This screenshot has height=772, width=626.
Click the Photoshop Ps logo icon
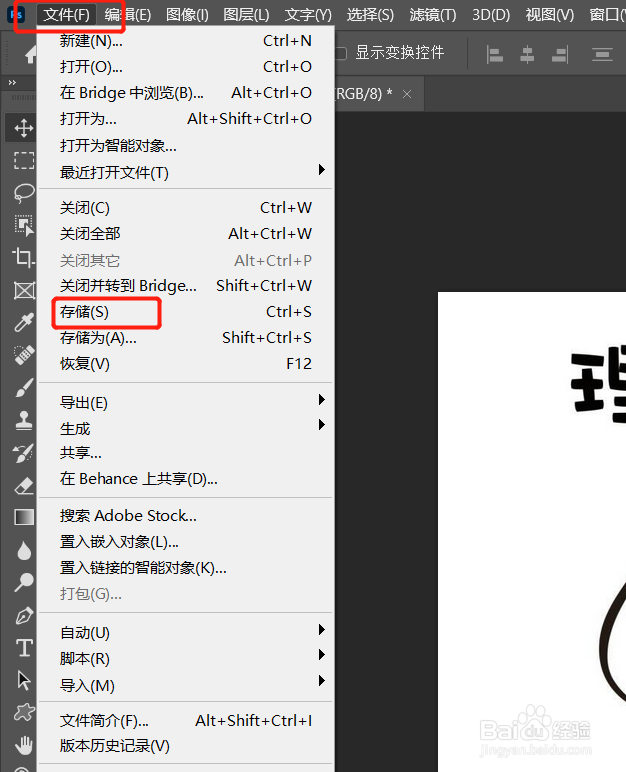(x=17, y=15)
